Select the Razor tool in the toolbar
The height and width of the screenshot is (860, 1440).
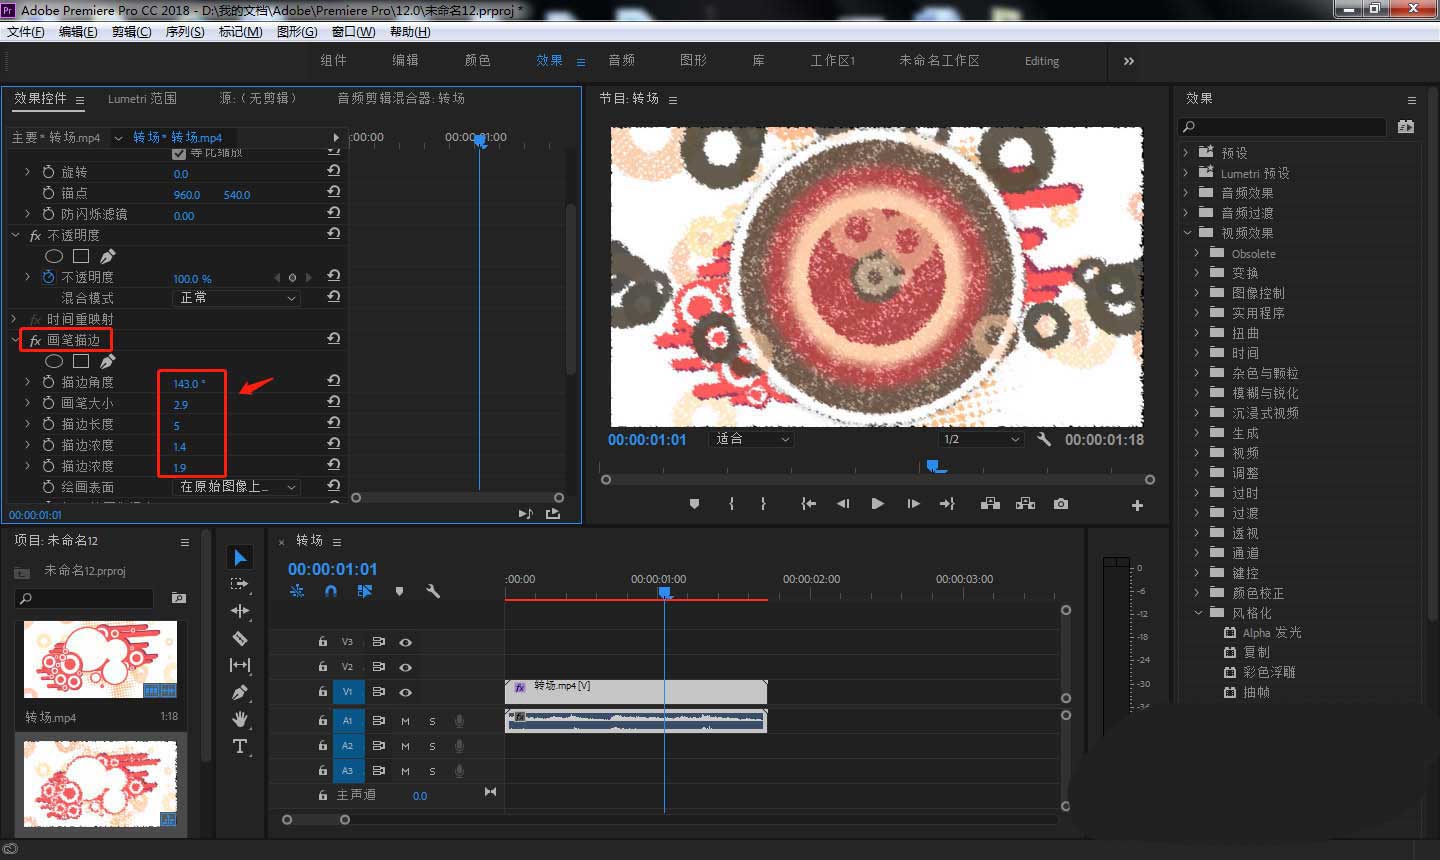pyautogui.click(x=240, y=638)
